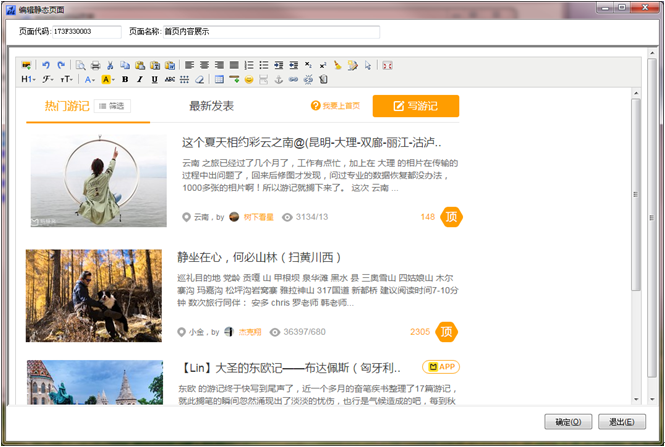Remove the hyperlink
The height and width of the screenshot is (447, 665).
pos(308,79)
